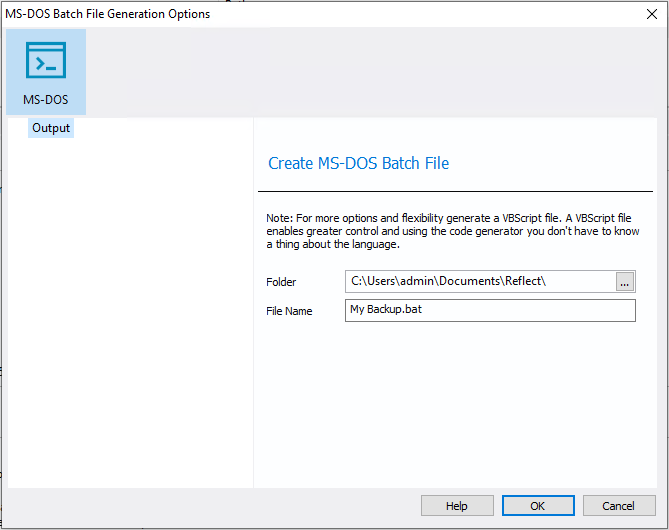Confirm the dialog with OK
The width and height of the screenshot is (669, 530).
538,506
